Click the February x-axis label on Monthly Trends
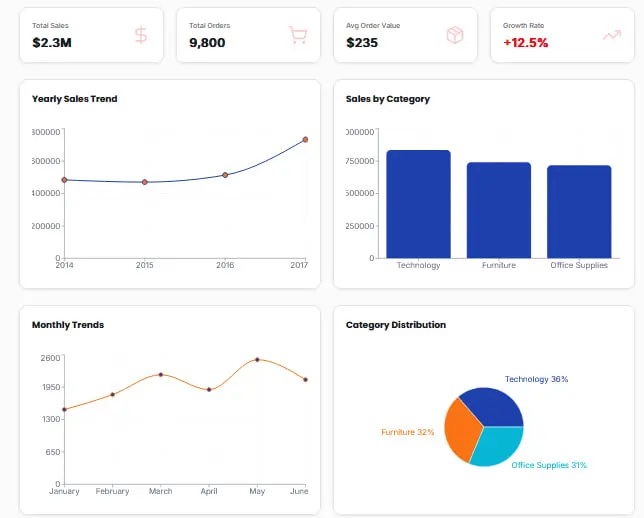 (113, 491)
